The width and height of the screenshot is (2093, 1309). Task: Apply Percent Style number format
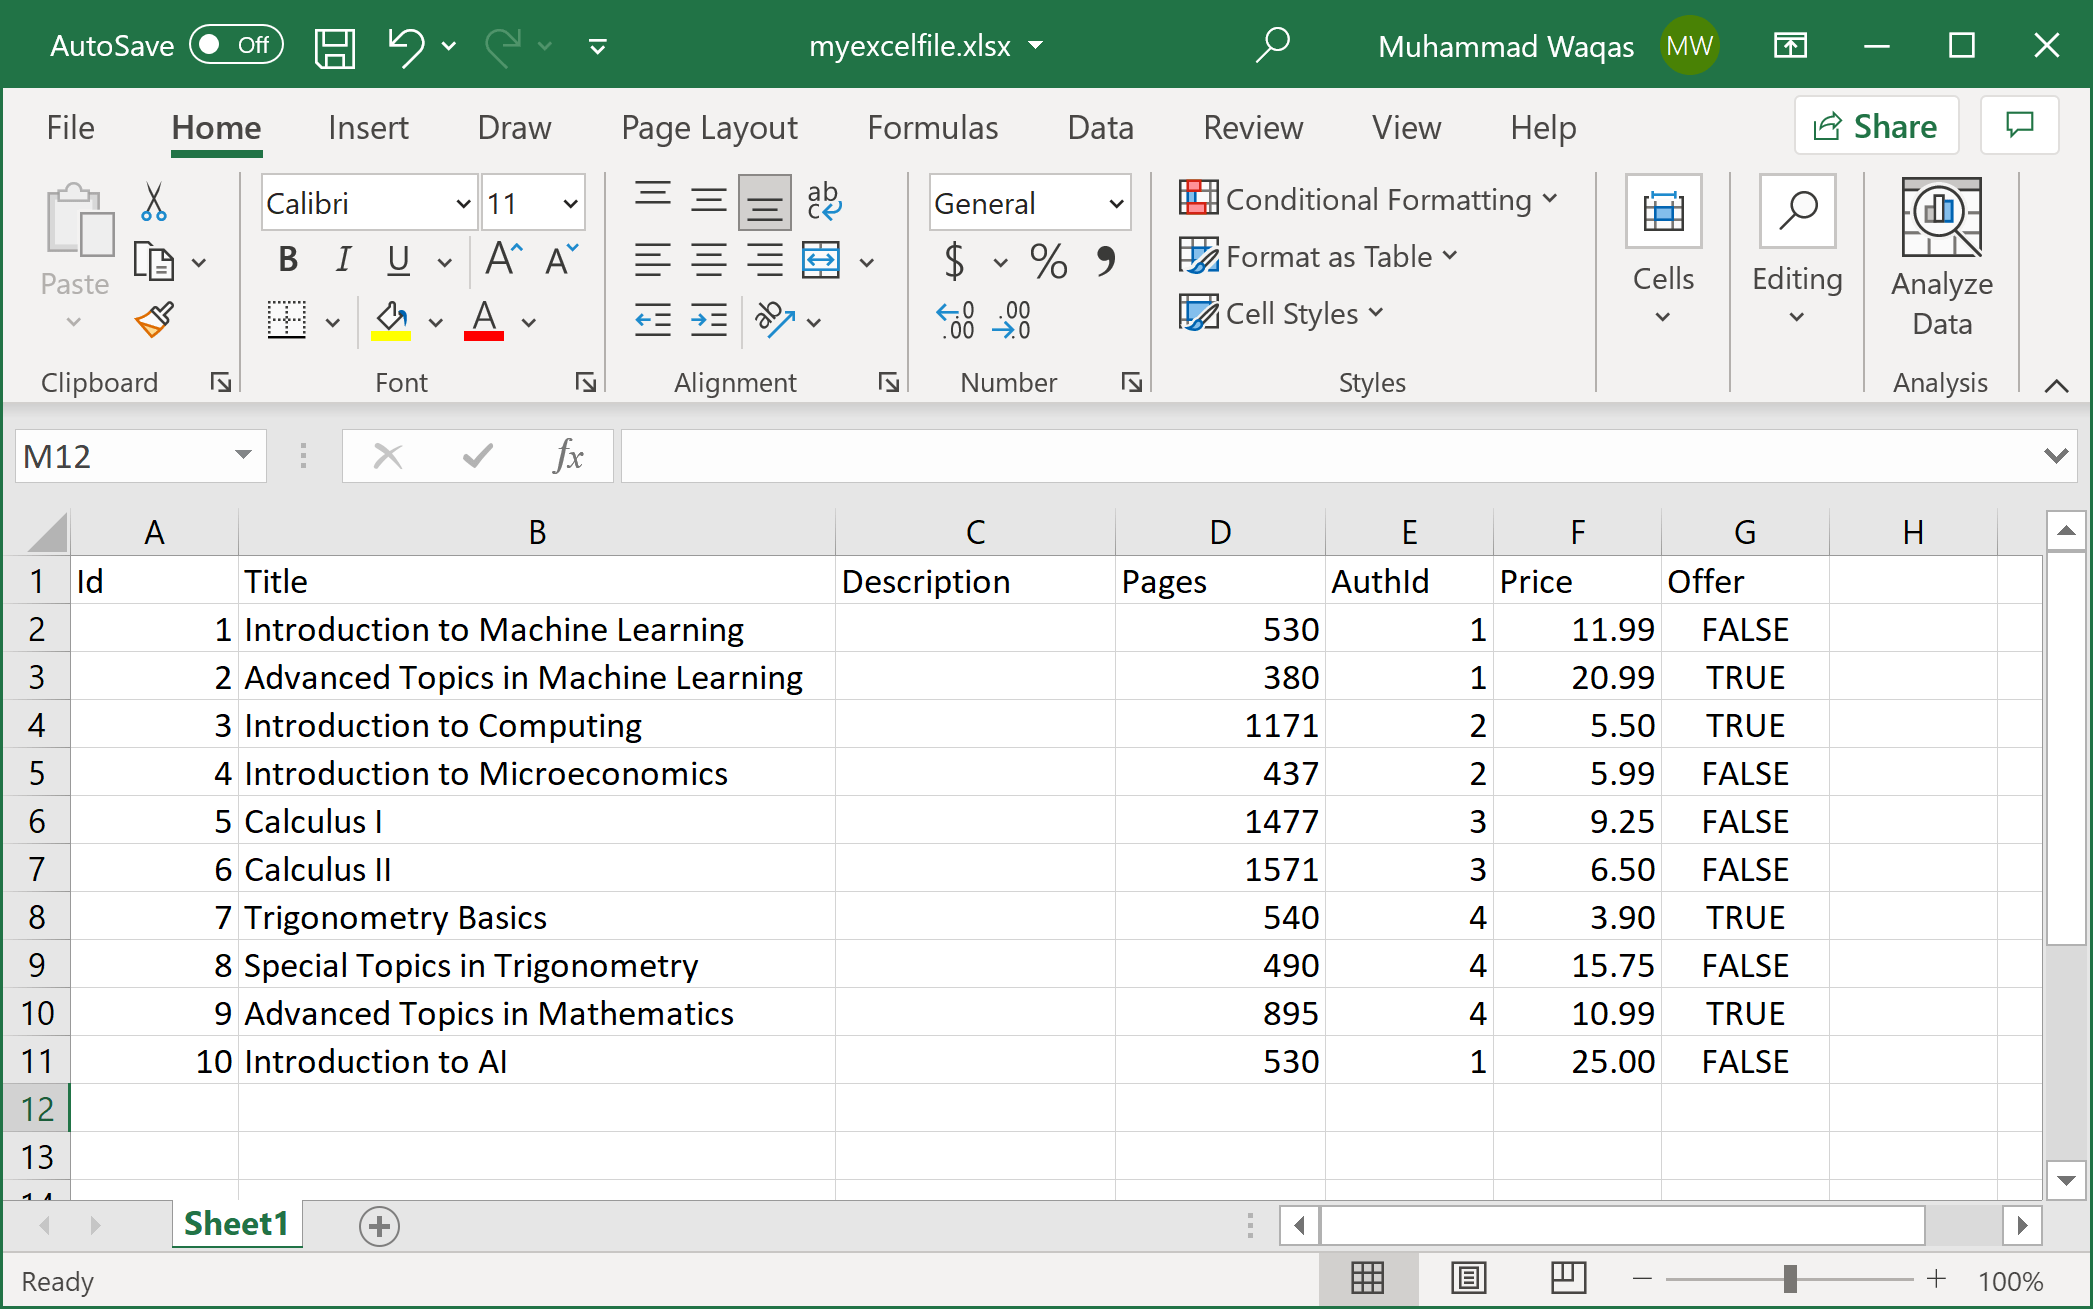pos(1047,261)
